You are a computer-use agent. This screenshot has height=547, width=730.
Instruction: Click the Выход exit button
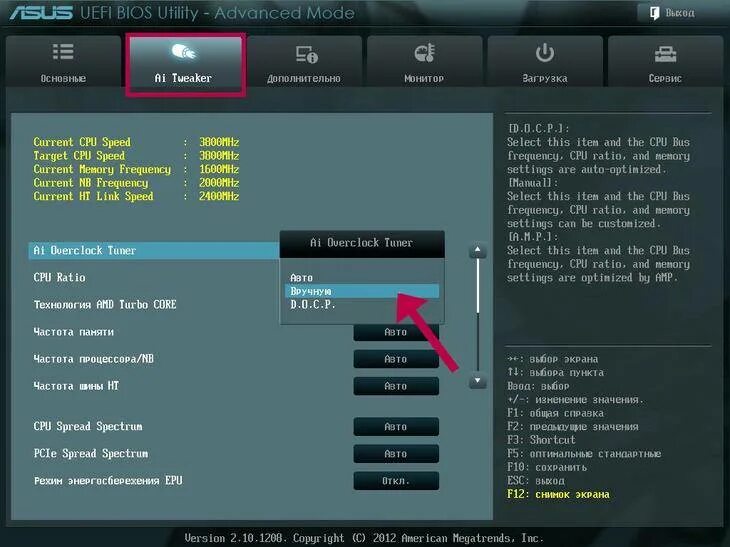[x=673, y=13]
